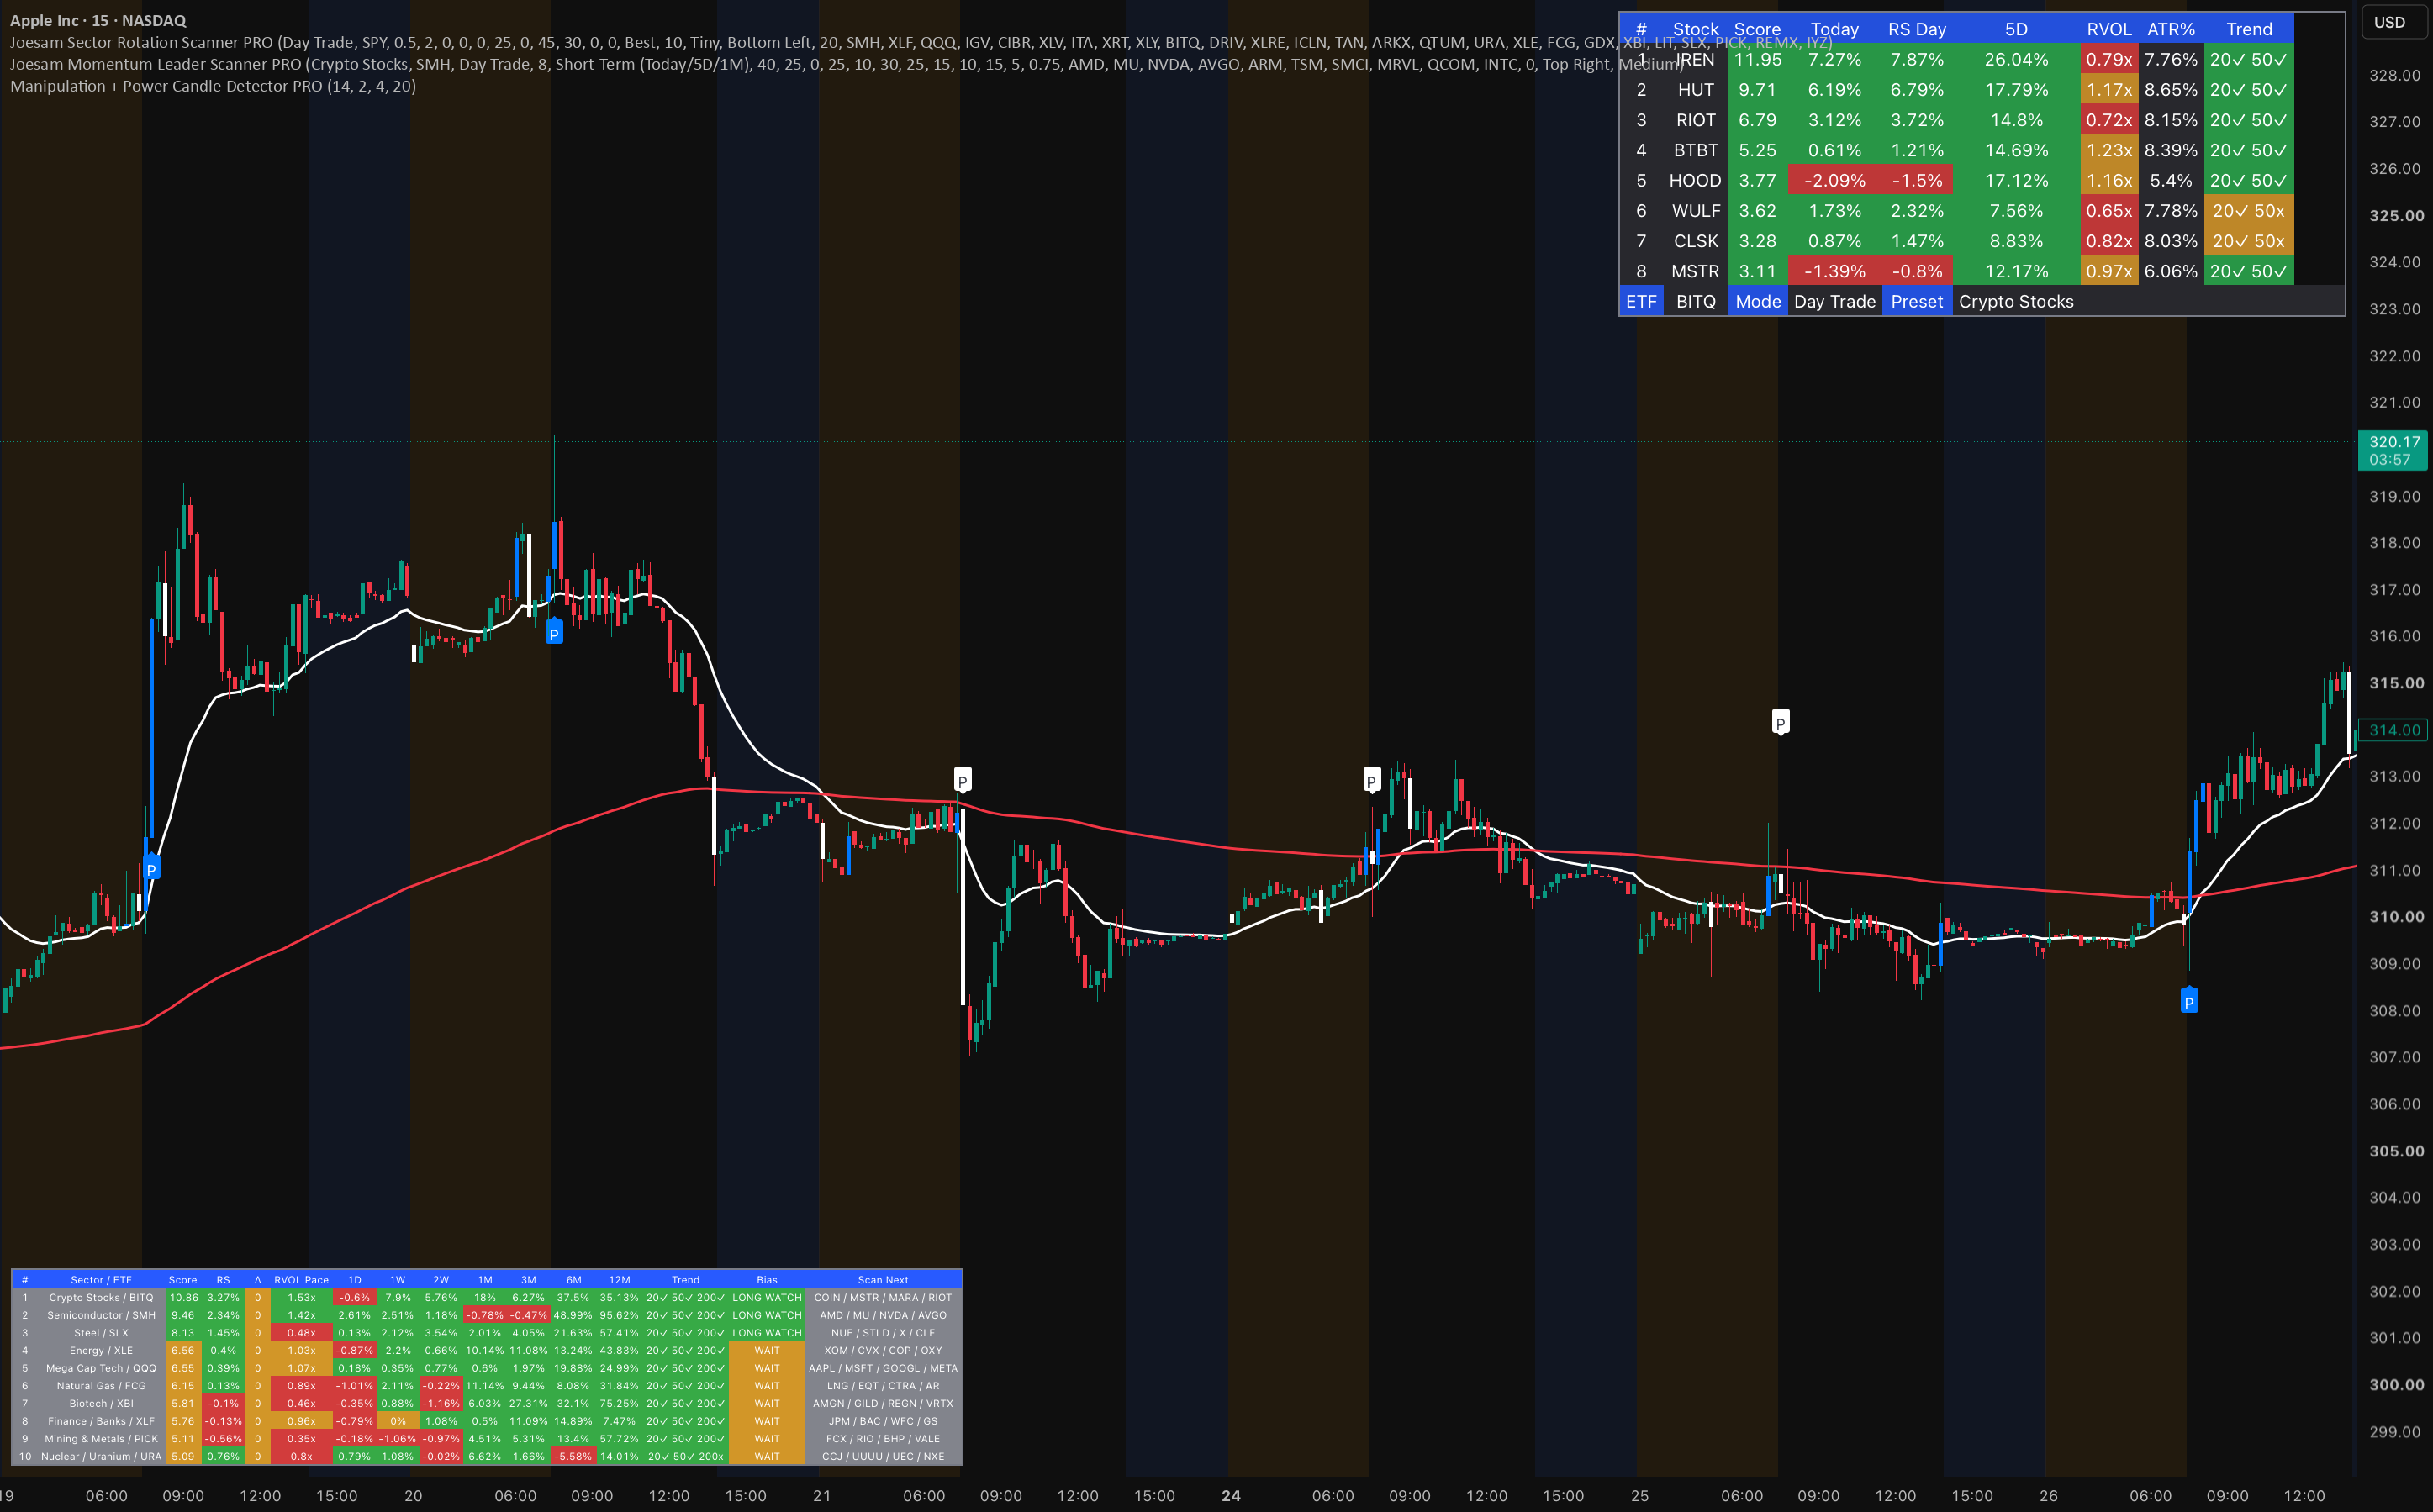Click CLSK in the momentum leader table

[x=1696, y=241]
